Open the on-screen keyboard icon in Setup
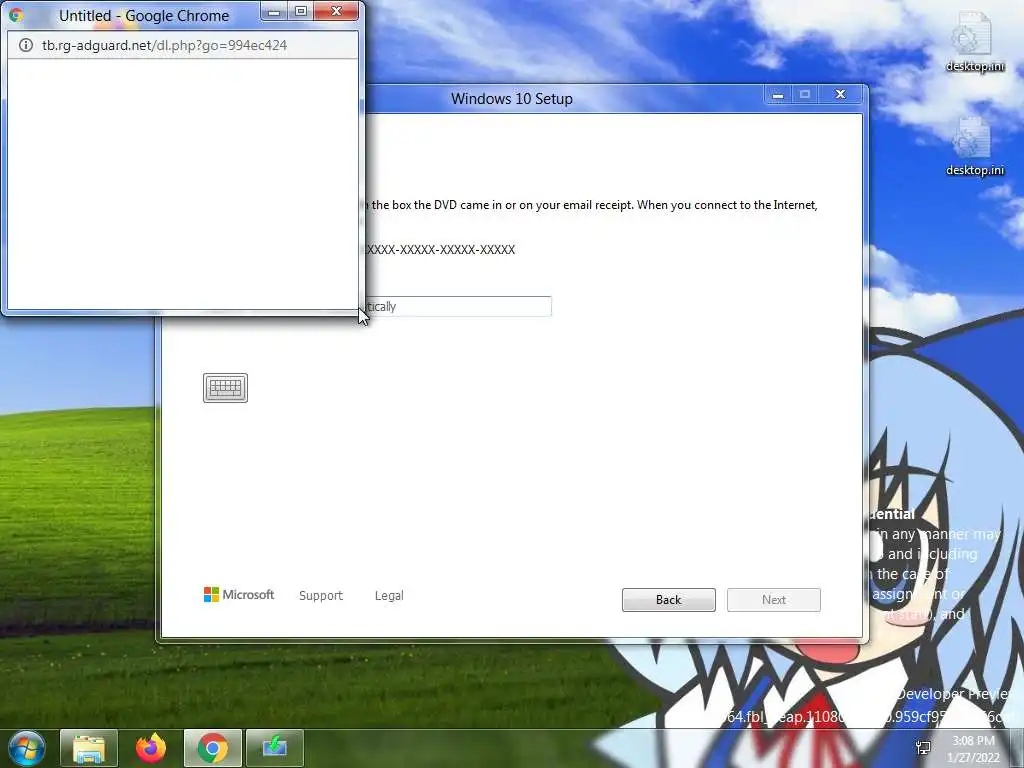 coord(225,388)
